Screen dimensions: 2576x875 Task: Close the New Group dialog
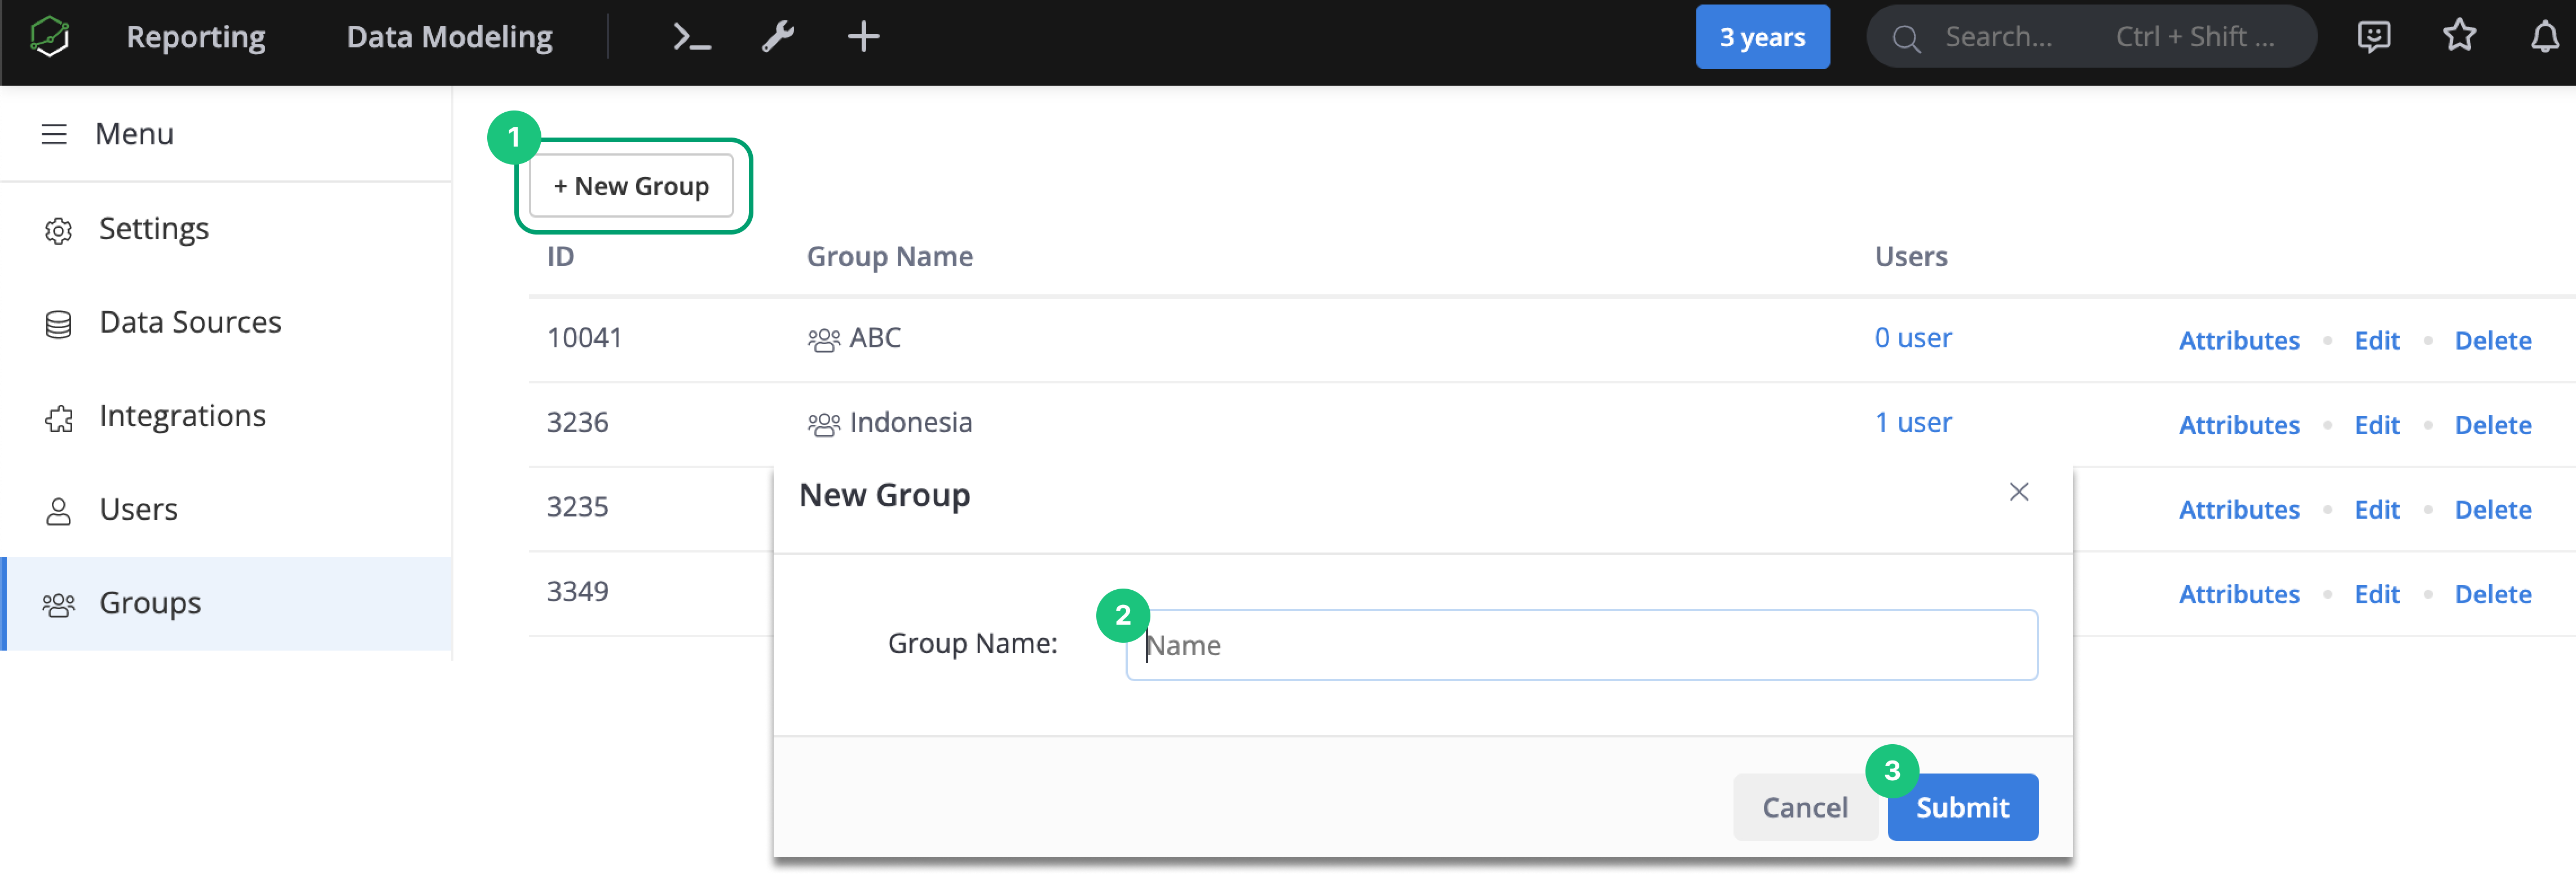pyautogui.click(x=2019, y=492)
